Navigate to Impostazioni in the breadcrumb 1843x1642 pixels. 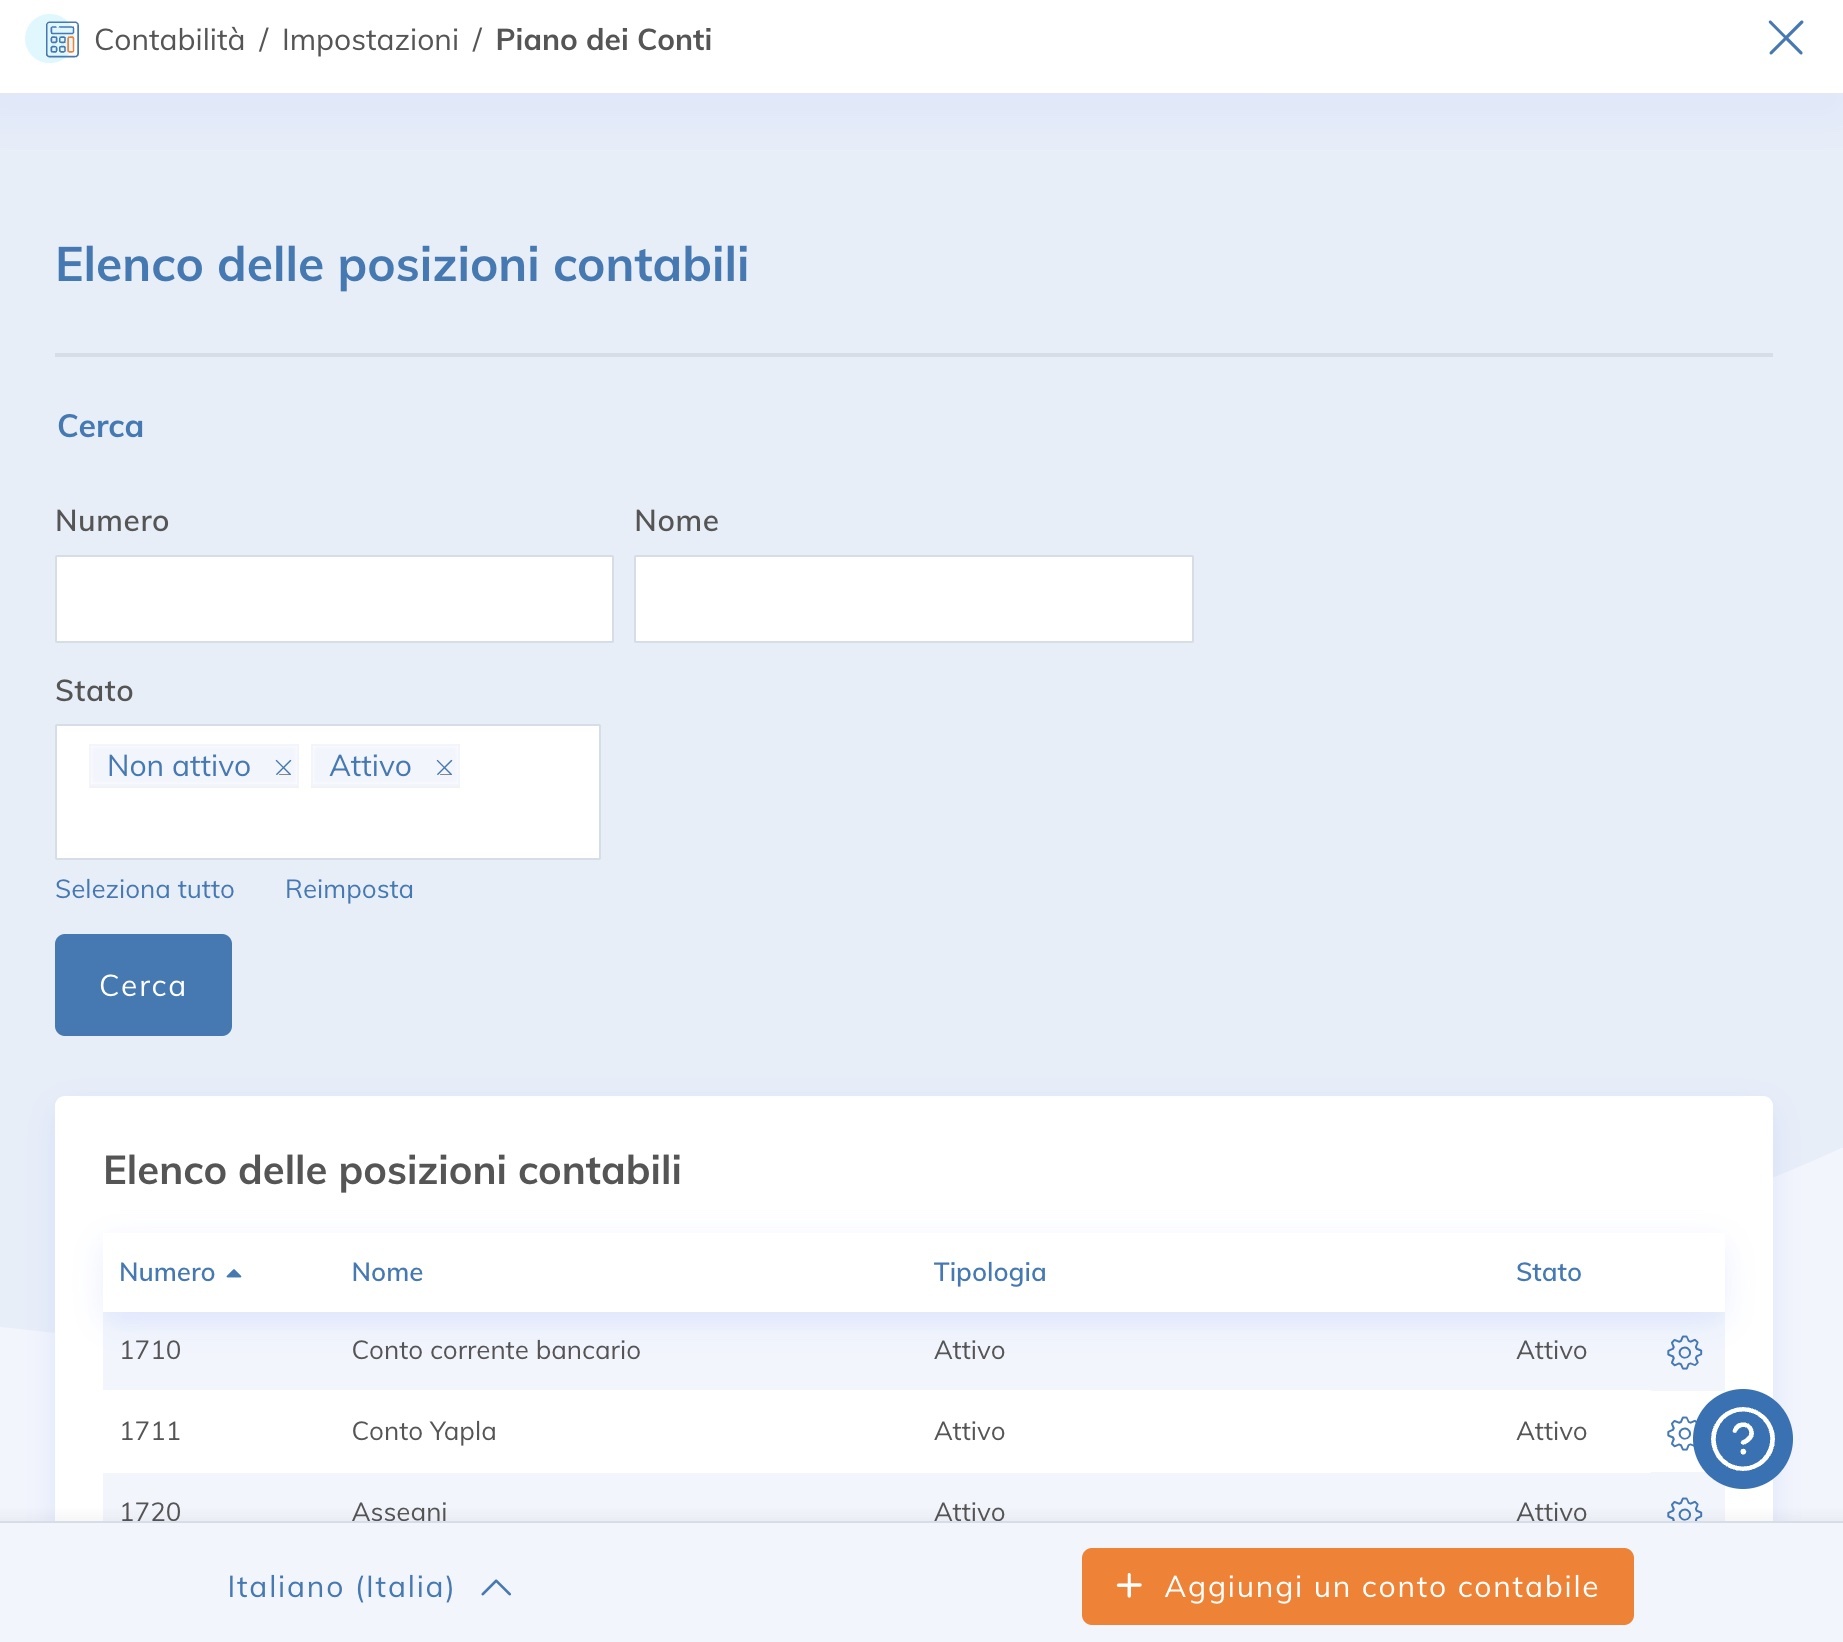click(x=369, y=40)
